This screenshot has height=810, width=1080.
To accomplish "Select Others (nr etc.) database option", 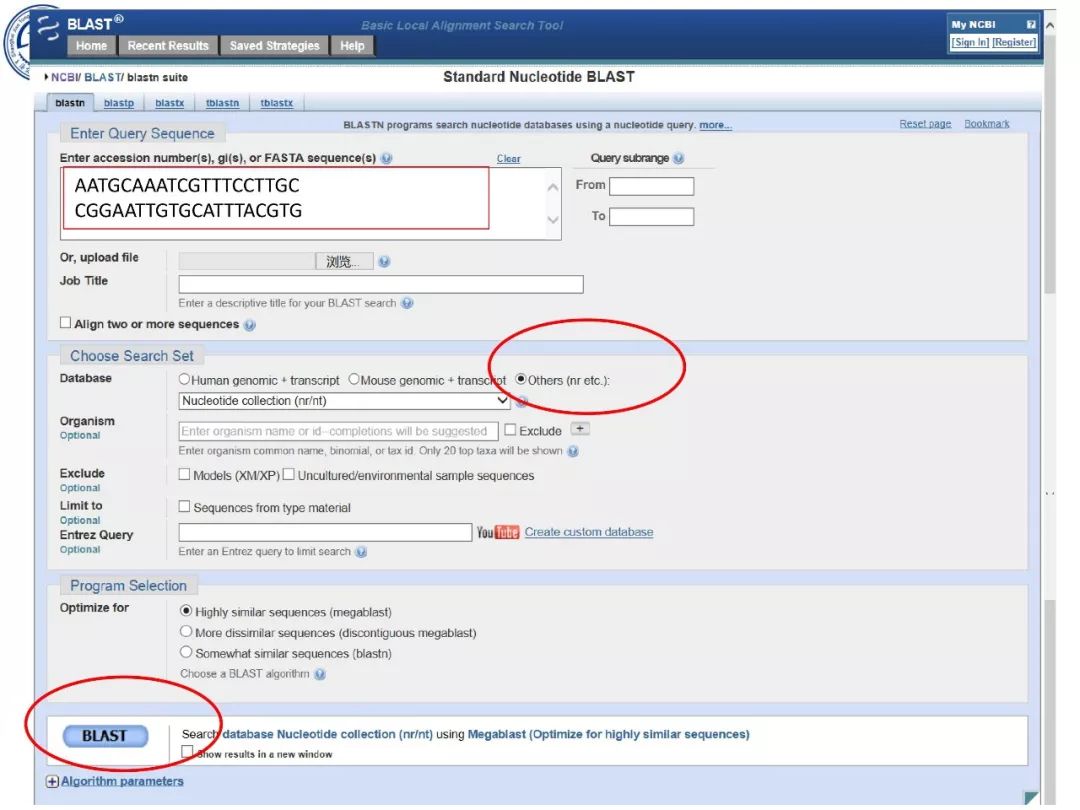I will (x=521, y=379).
